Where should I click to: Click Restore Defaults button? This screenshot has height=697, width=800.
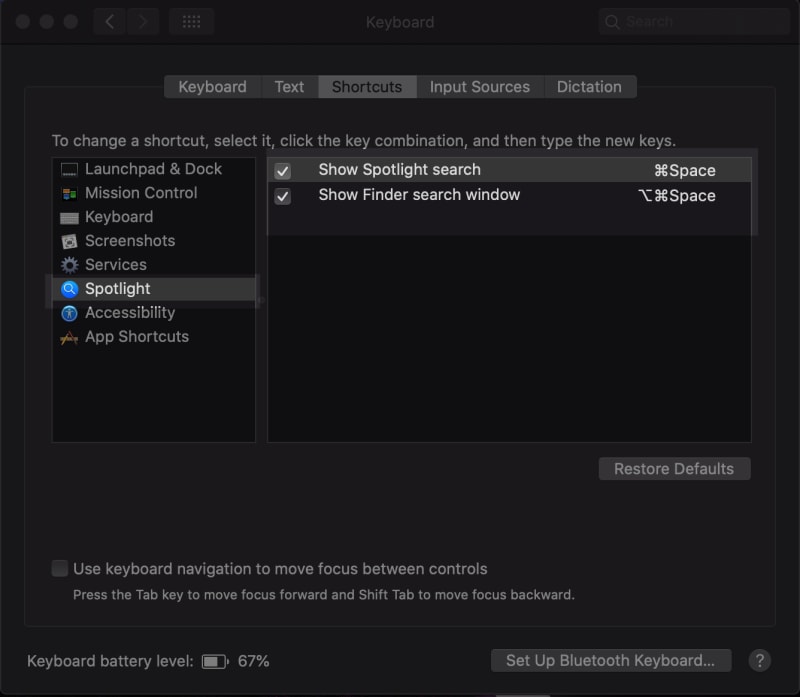point(674,468)
